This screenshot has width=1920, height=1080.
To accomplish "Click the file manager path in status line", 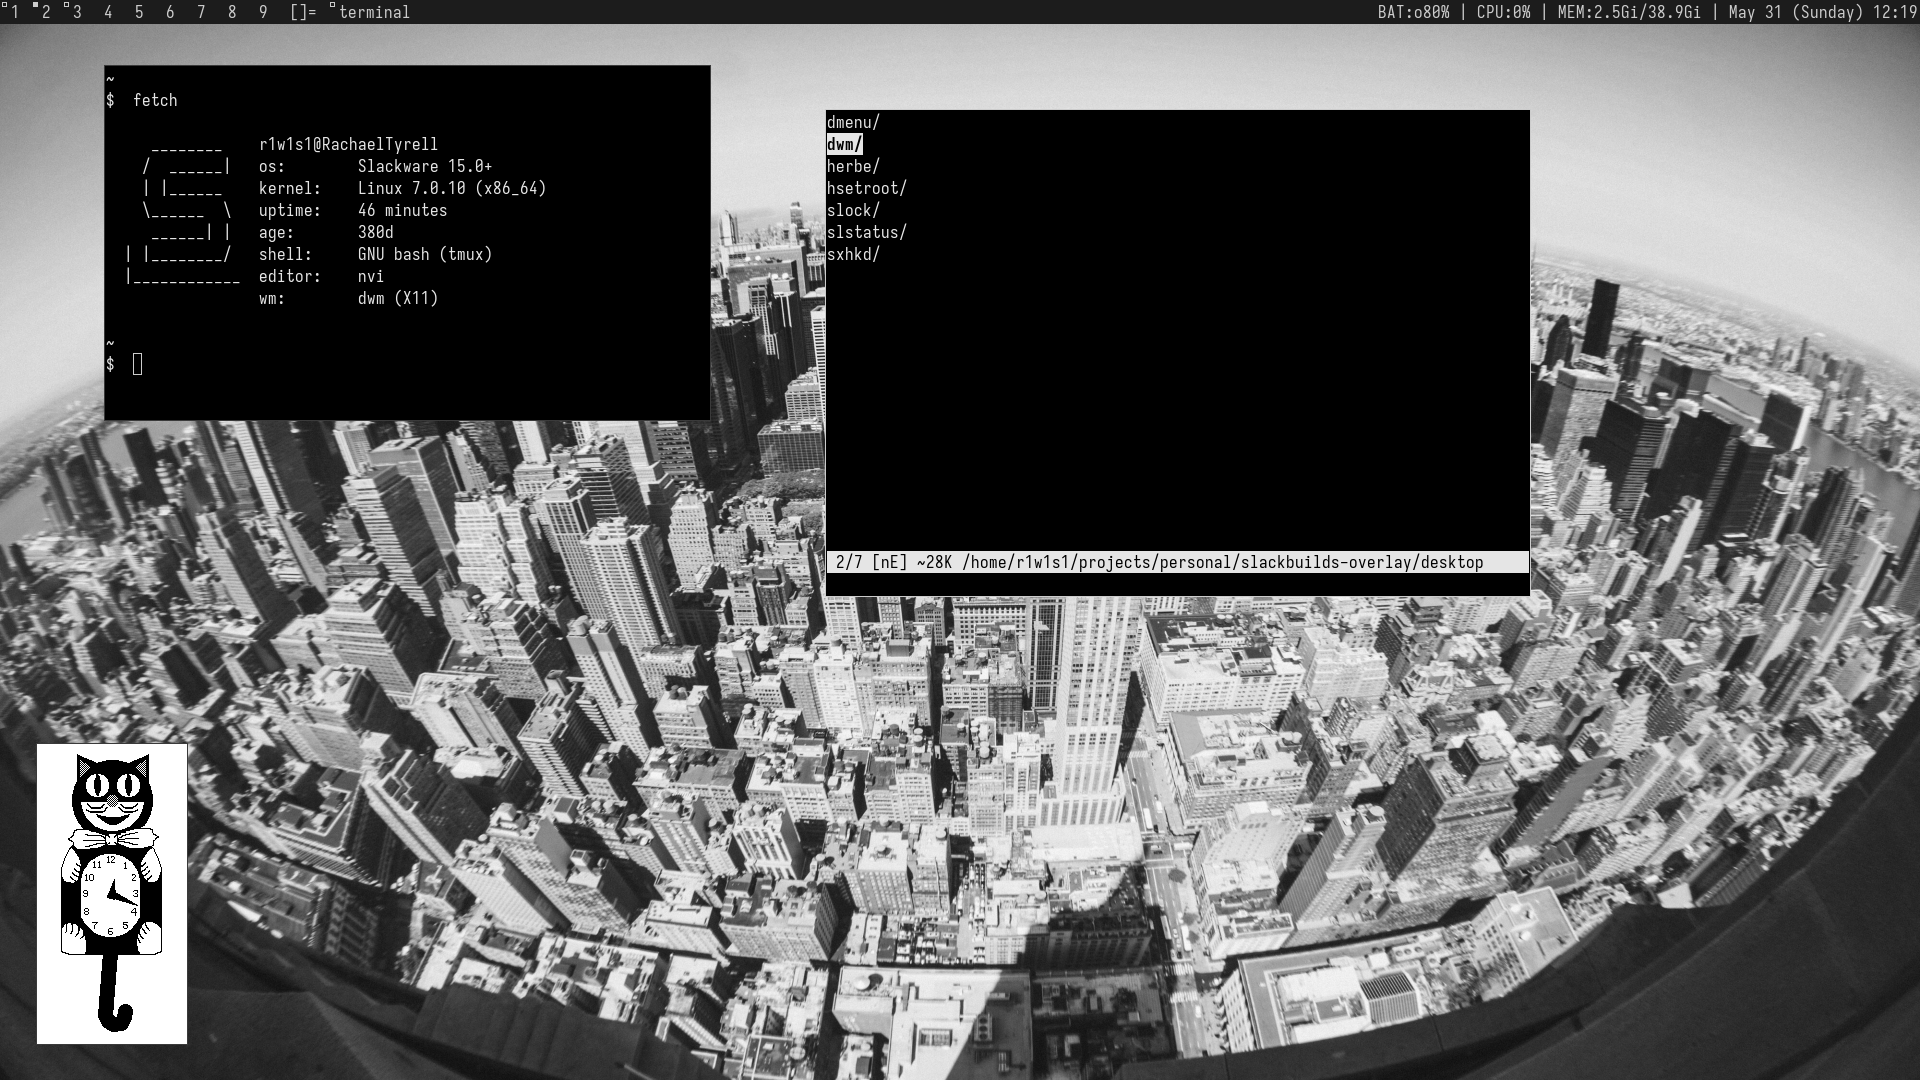I will 1222,562.
